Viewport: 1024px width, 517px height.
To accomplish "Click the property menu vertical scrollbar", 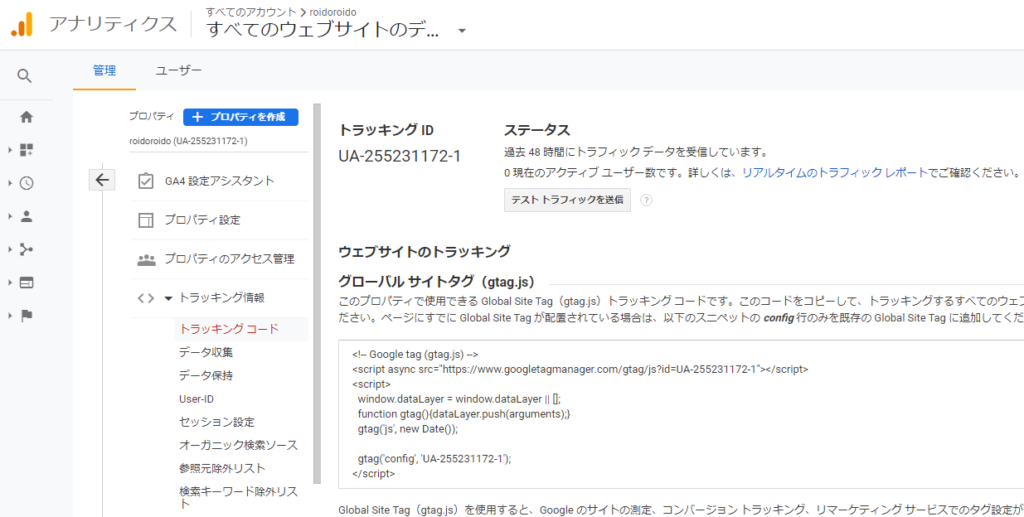I will (317, 294).
